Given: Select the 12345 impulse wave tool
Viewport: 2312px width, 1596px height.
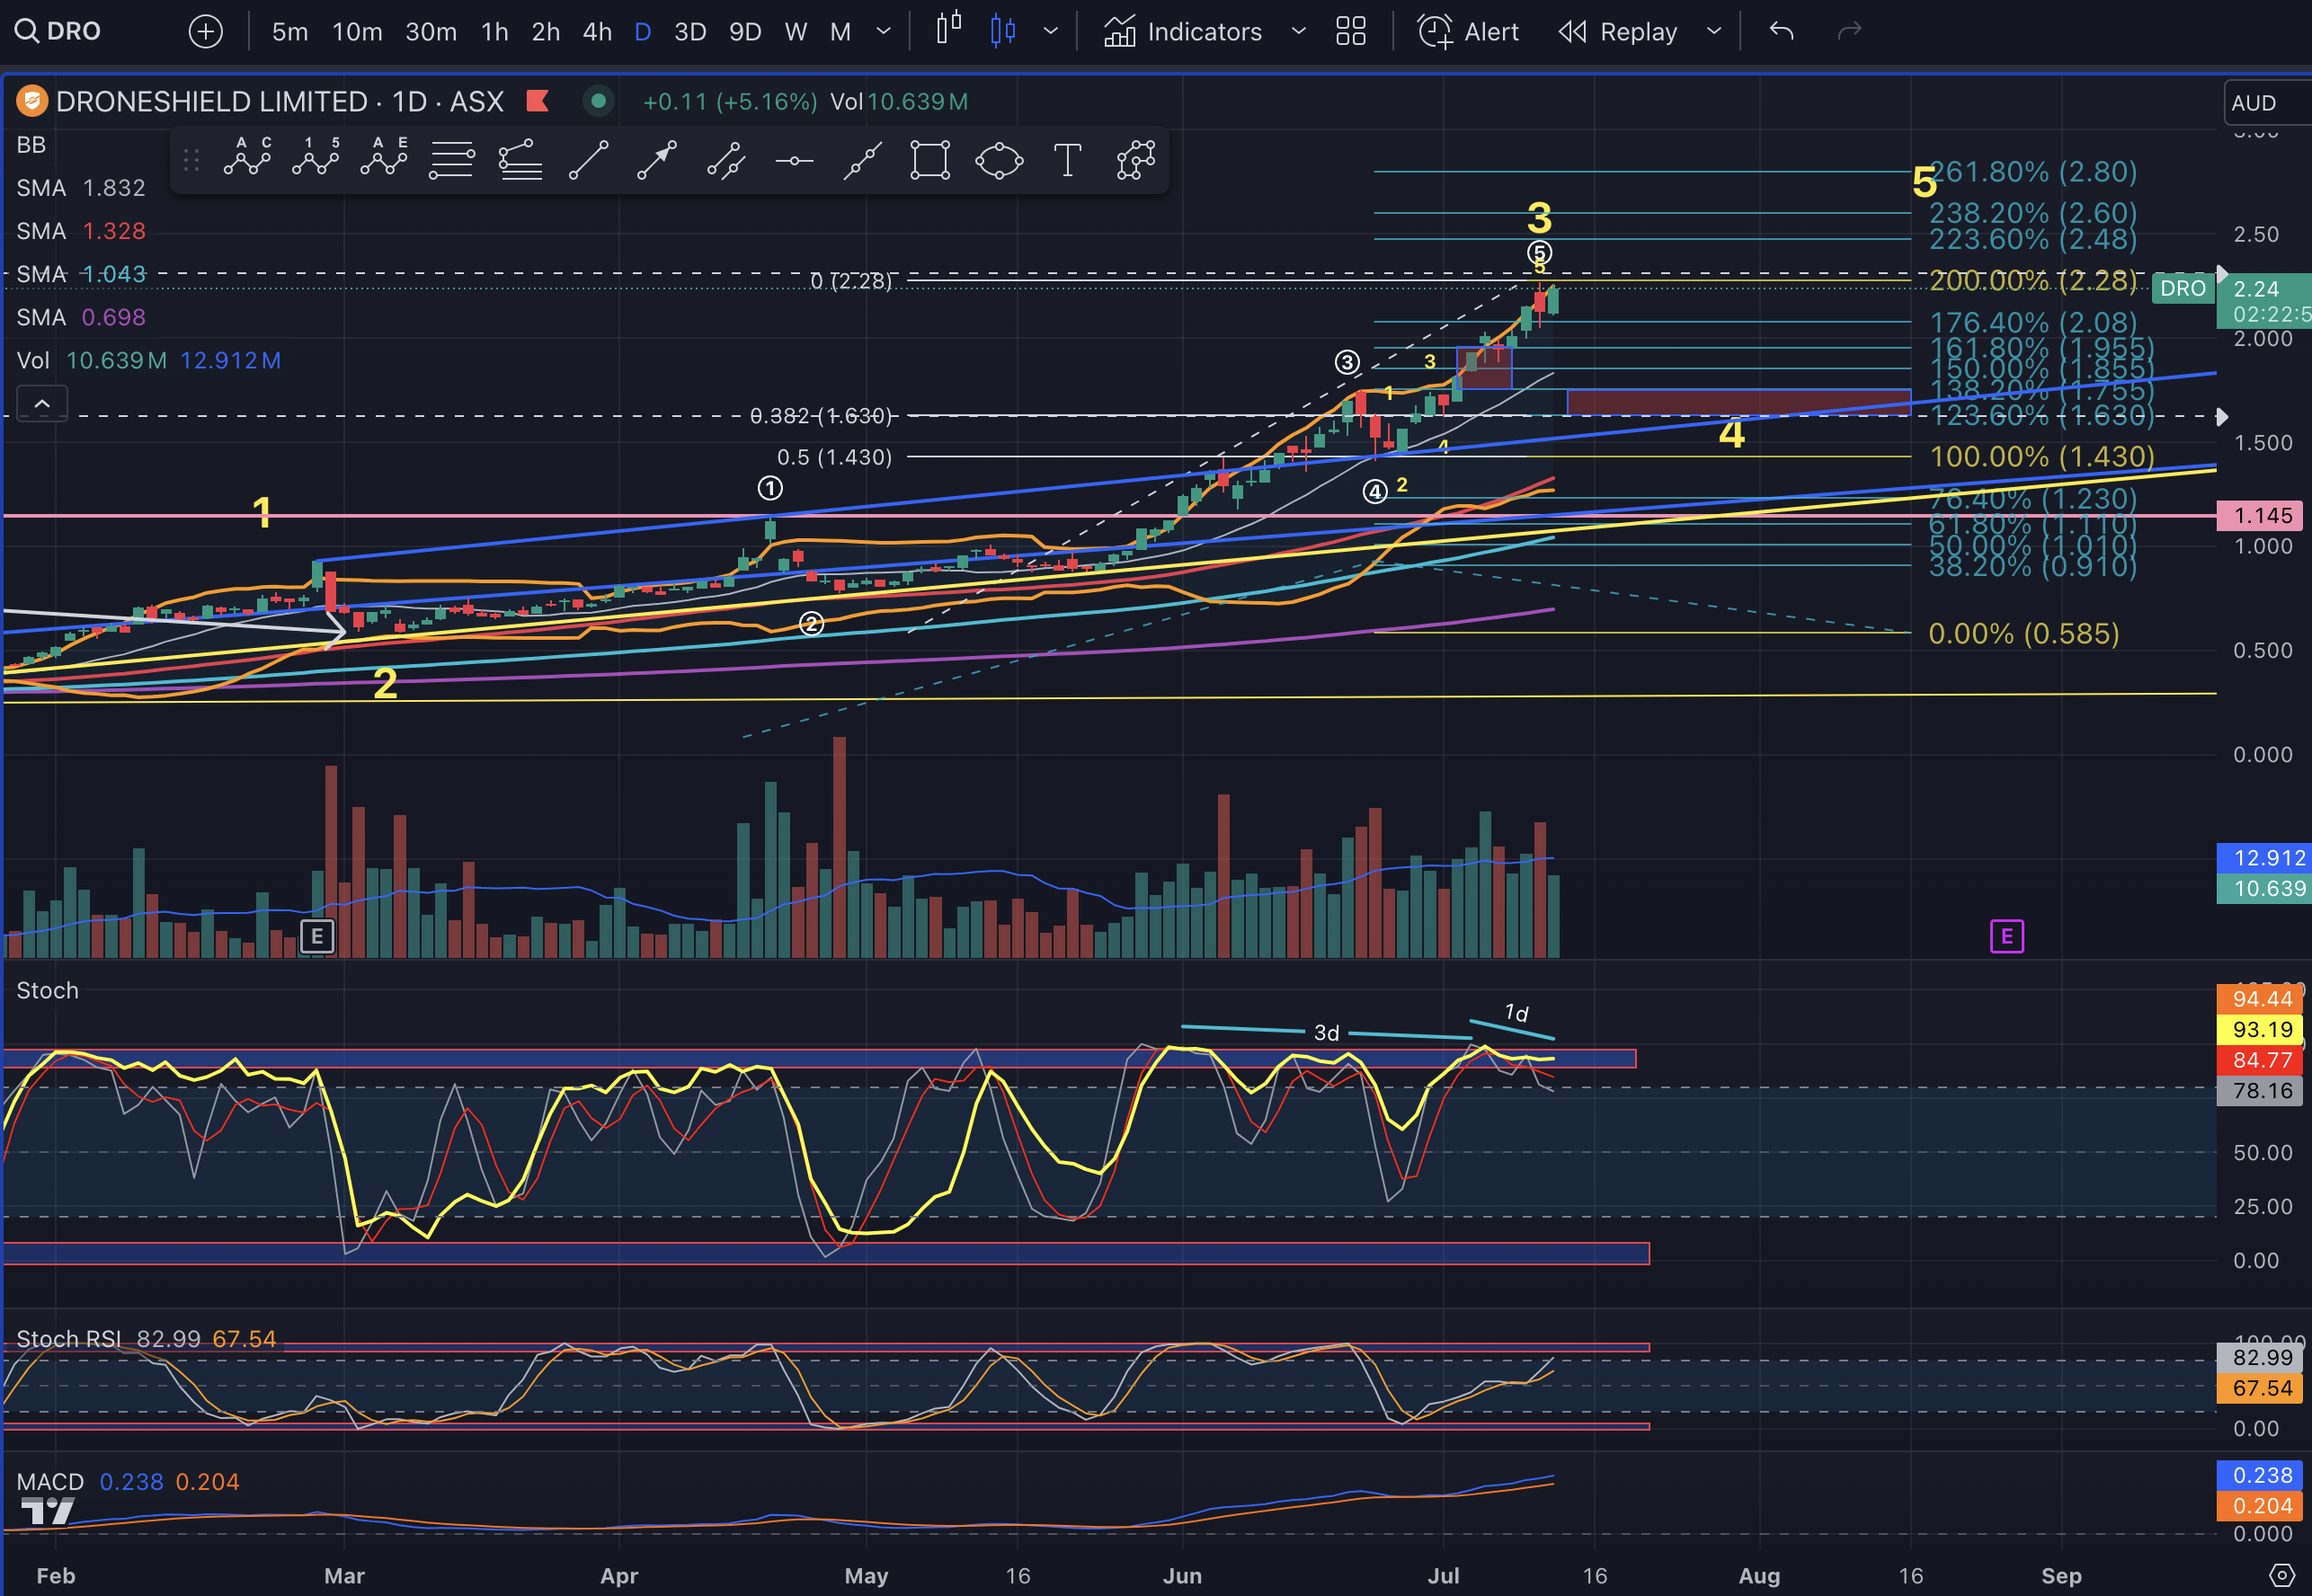Looking at the screenshot, I should tap(315, 158).
